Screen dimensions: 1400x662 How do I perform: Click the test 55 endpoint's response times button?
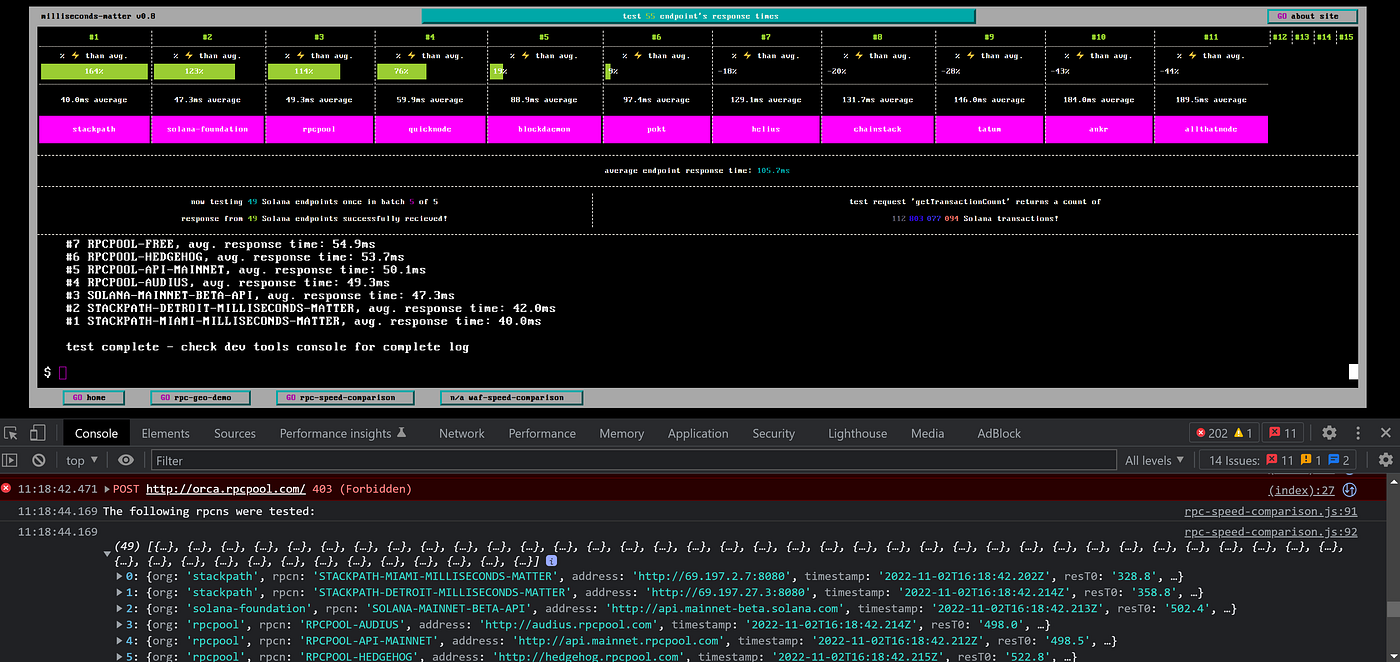click(x=698, y=16)
